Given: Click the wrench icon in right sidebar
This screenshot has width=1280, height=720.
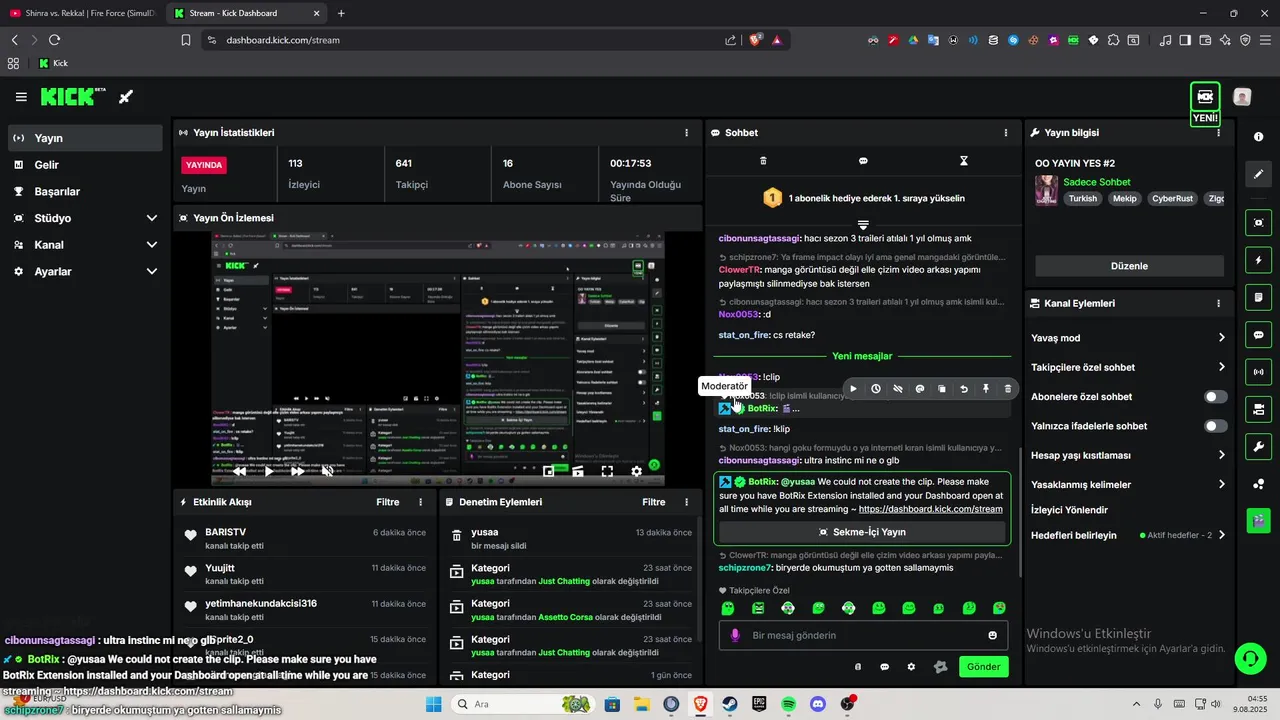Looking at the screenshot, I should tap(1259, 446).
